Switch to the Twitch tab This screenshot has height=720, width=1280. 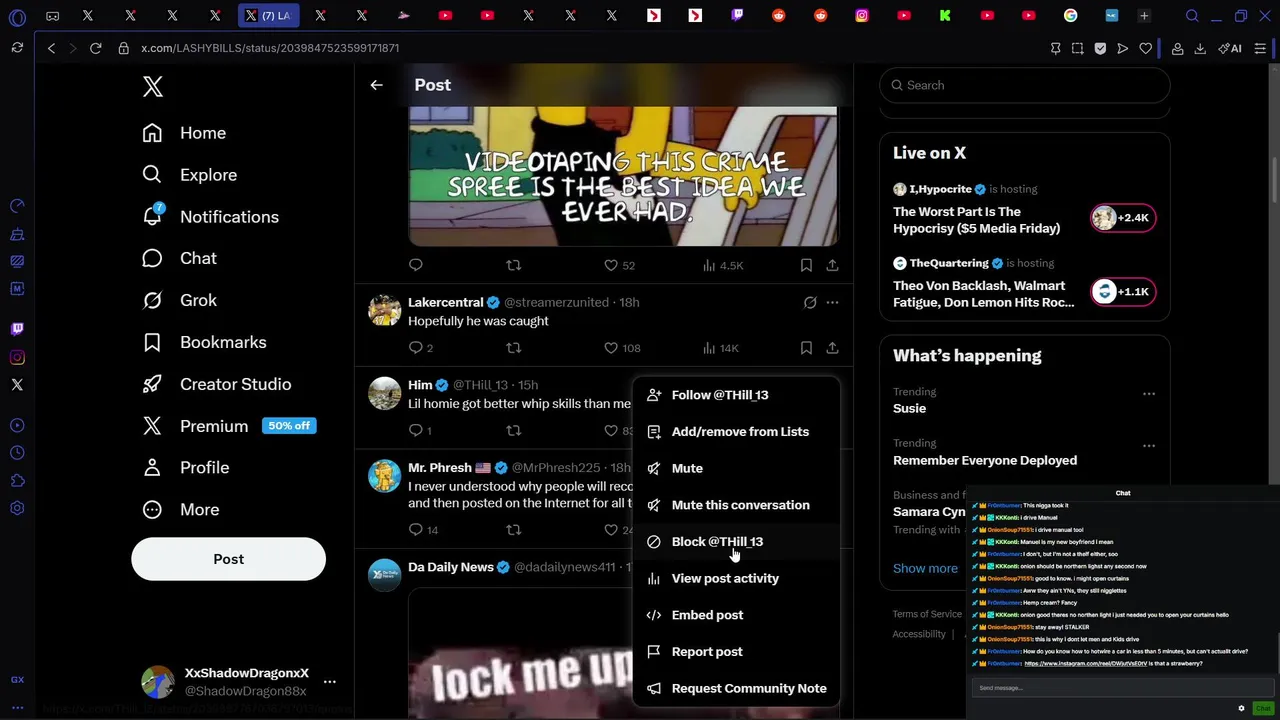737,16
